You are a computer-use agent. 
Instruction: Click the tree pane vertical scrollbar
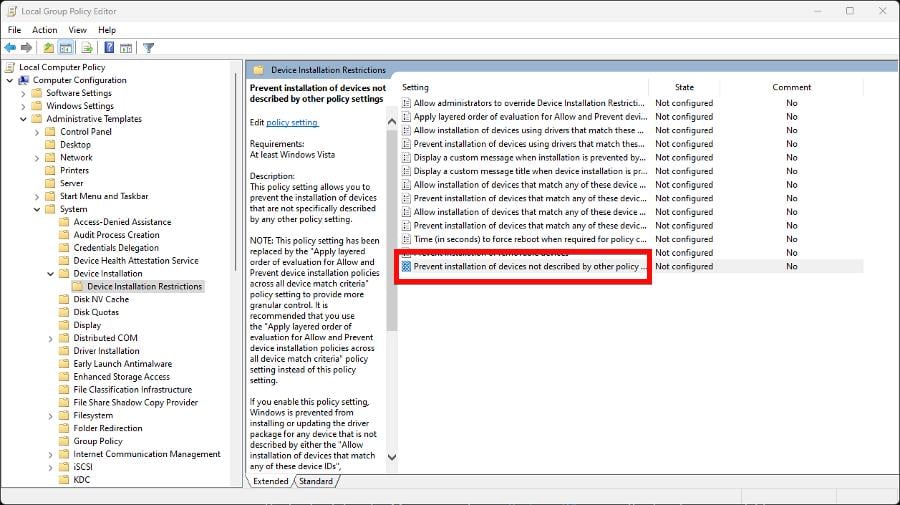(236, 172)
